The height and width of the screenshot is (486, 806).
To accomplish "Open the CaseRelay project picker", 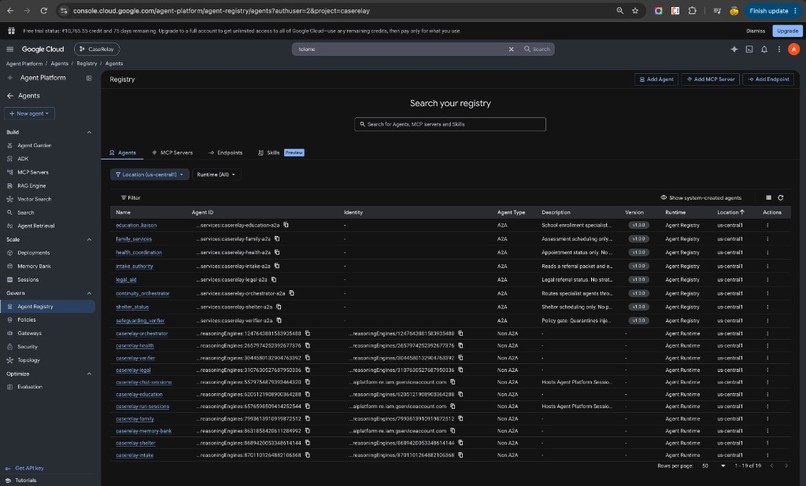I will click(97, 49).
